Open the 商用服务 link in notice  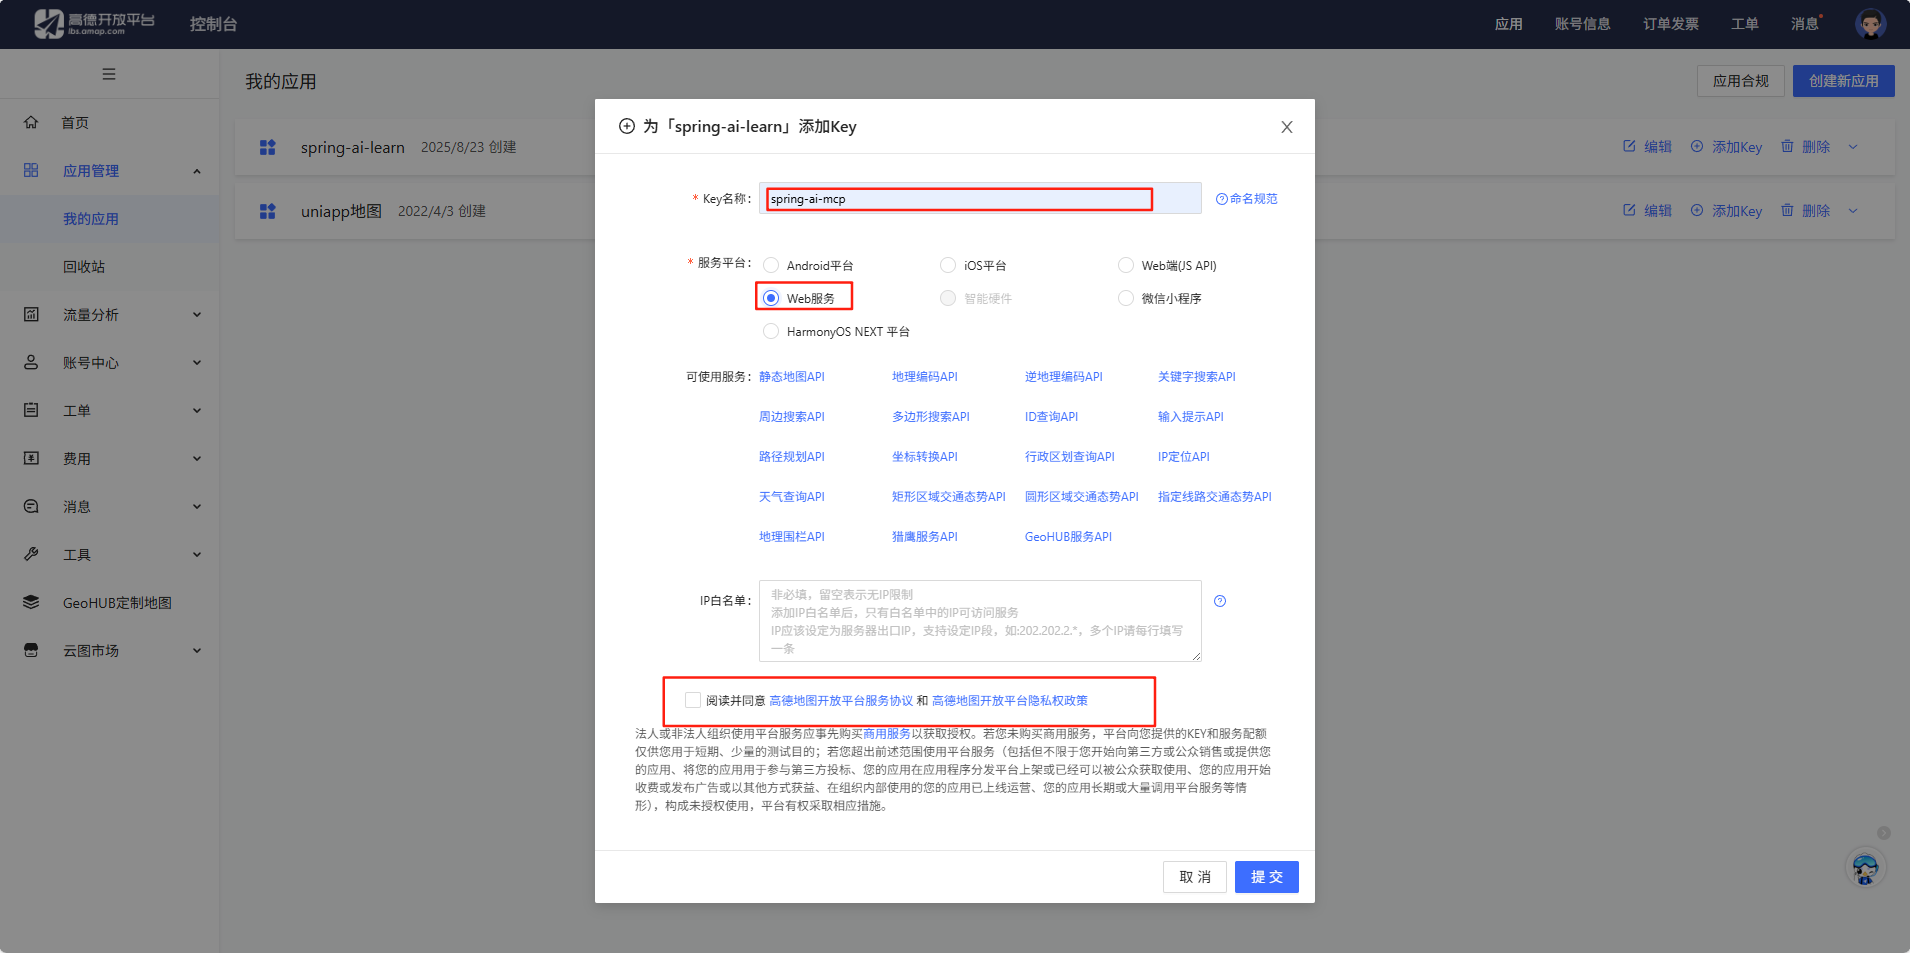click(x=887, y=734)
